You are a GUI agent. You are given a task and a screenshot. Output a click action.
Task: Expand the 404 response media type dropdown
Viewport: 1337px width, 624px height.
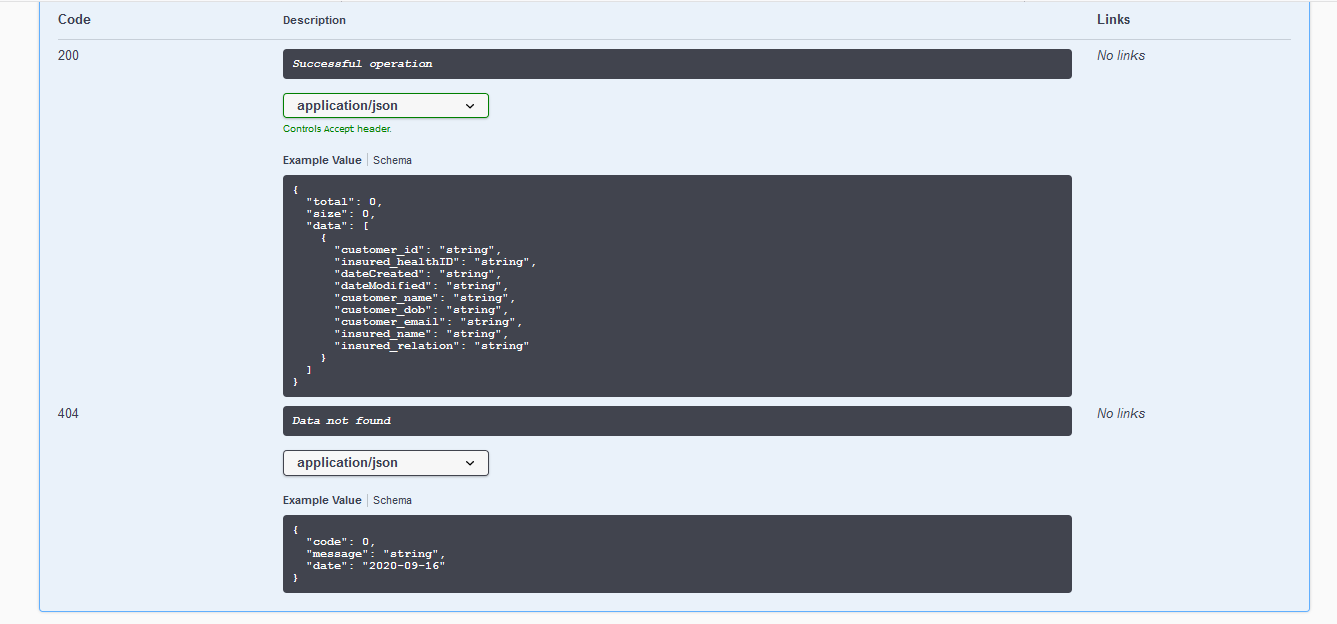click(x=385, y=463)
